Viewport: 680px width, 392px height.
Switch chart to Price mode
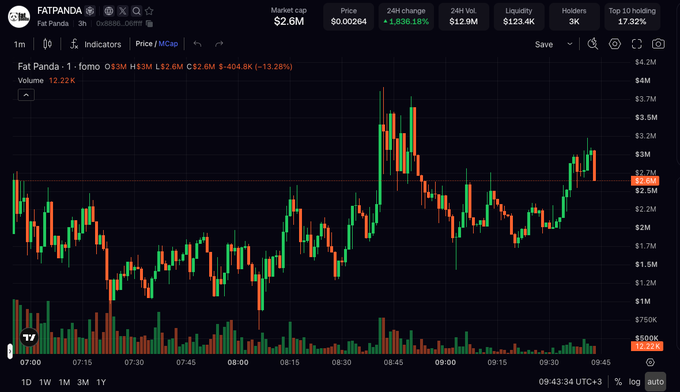[x=144, y=44]
